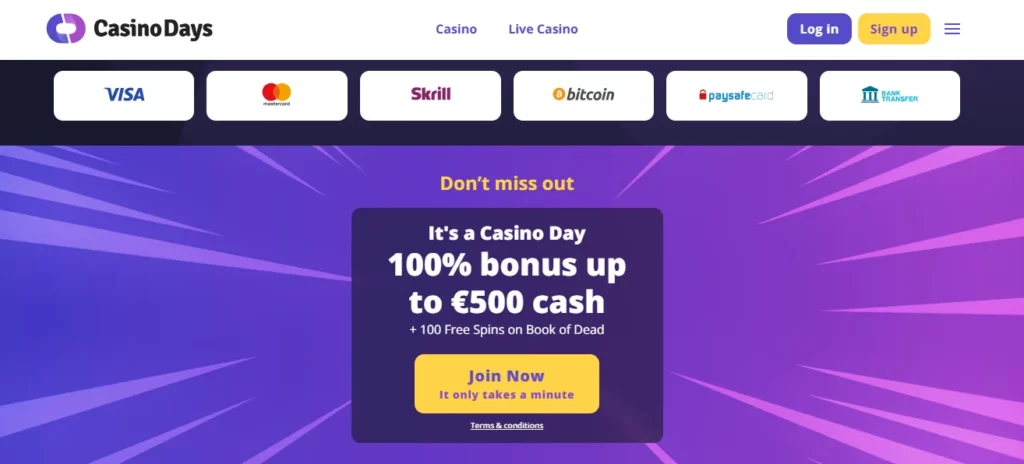Viewport: 1024px width, 464px height.
Task: Go to the Live Casino section
Action: pyautogui.click(x=543, y=29)
